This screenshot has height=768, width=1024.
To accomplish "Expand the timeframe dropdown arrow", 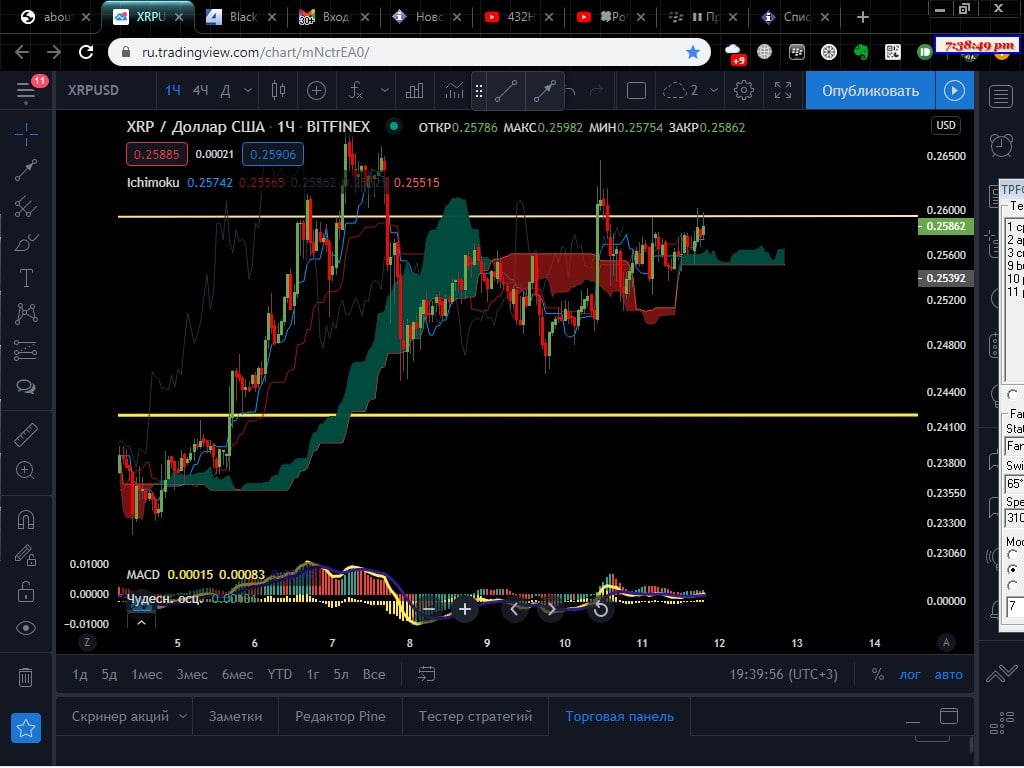I will (248, 90).
